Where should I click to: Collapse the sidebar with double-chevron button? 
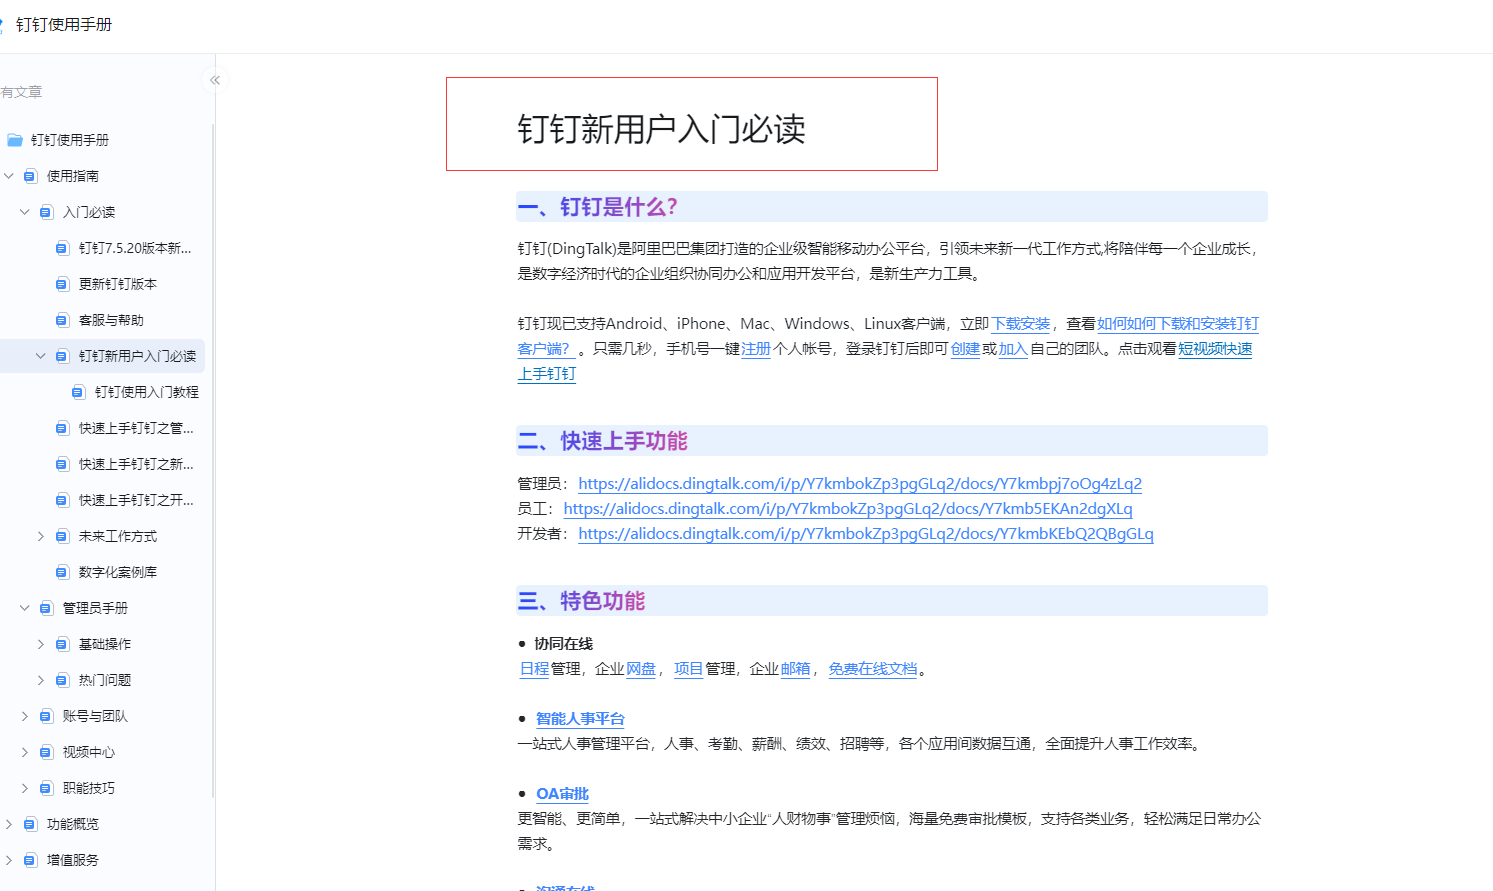pos(214,80)
